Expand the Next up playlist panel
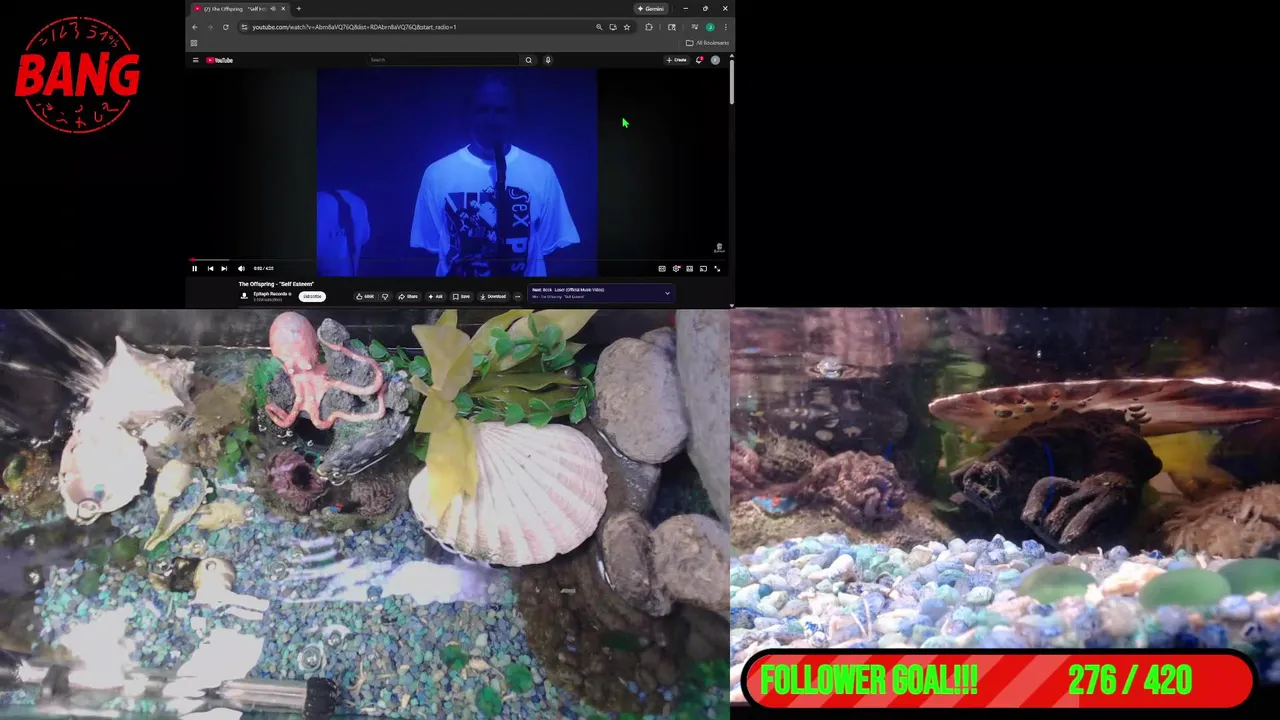This screenshot has height=720, width=1280. [668, 293]
